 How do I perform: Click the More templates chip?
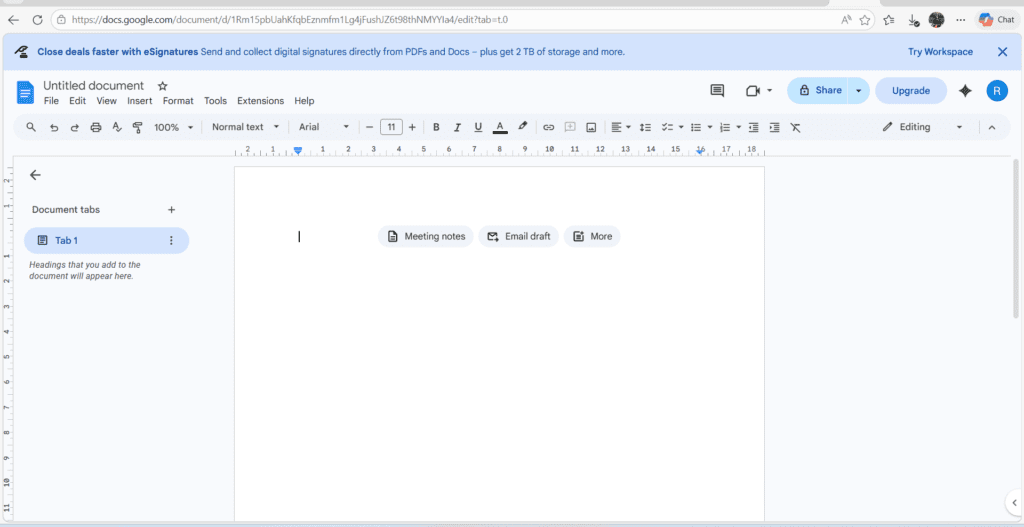point(592,236)
